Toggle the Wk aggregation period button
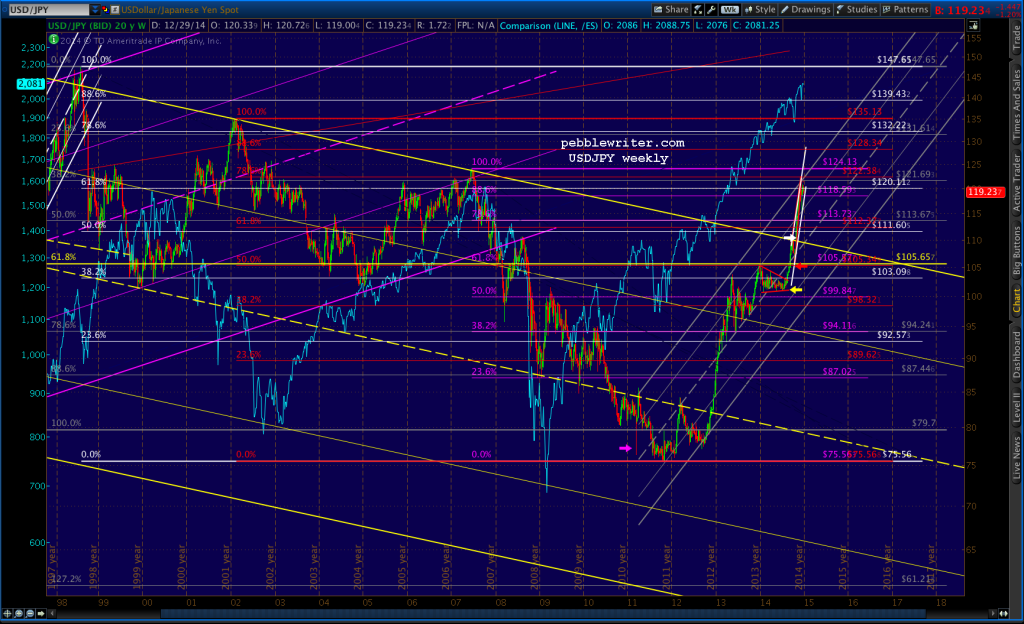The image size is (1024, 624). [731, 7]
